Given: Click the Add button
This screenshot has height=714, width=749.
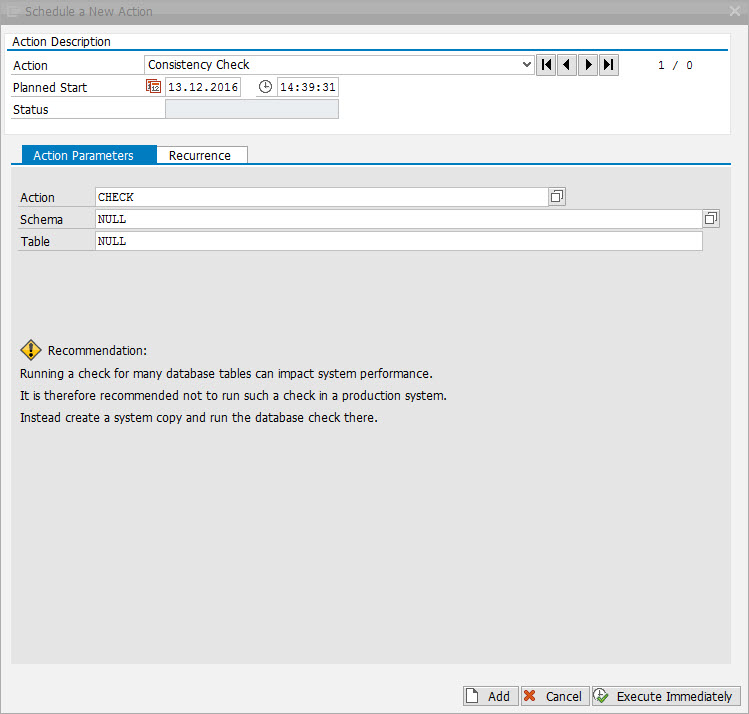Looking at the screenshot, I should pyautogui.click(x=491, y=696).
